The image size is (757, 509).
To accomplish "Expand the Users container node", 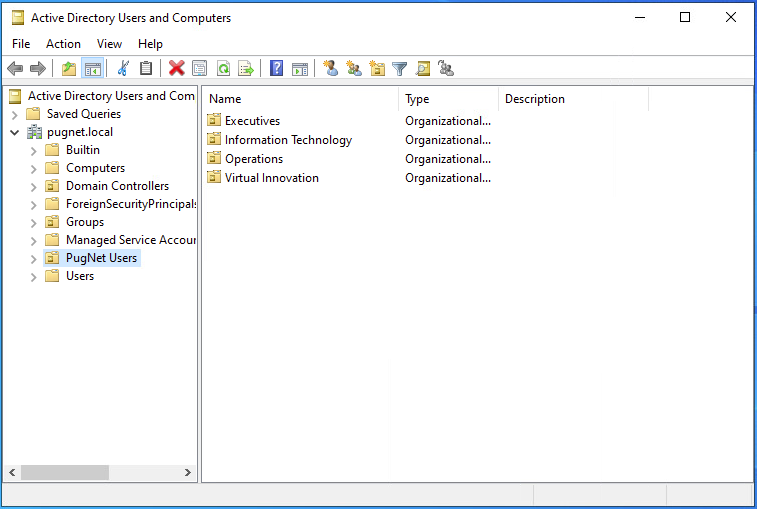I will click(x=33, y=277).
